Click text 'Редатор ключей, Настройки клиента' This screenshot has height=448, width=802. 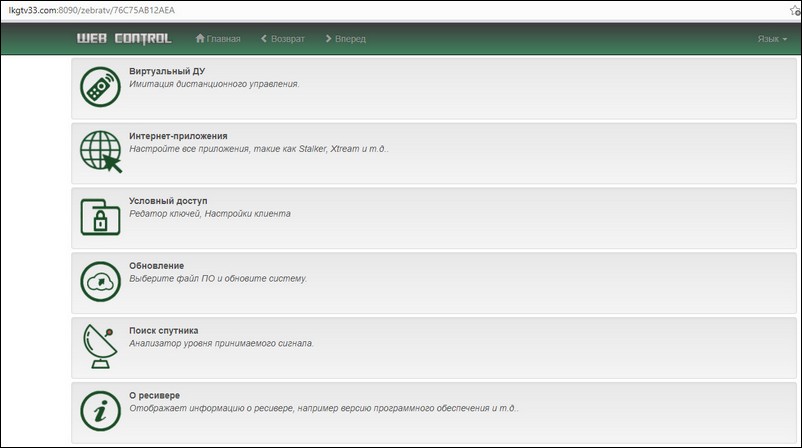coord(210,214)
